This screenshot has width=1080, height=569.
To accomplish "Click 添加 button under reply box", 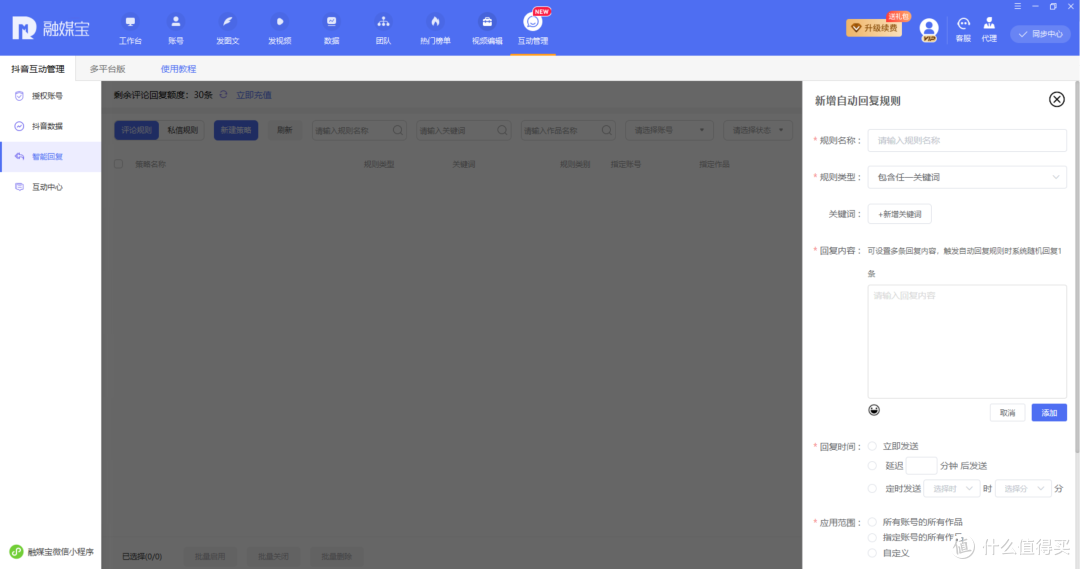I will 1049,413.
